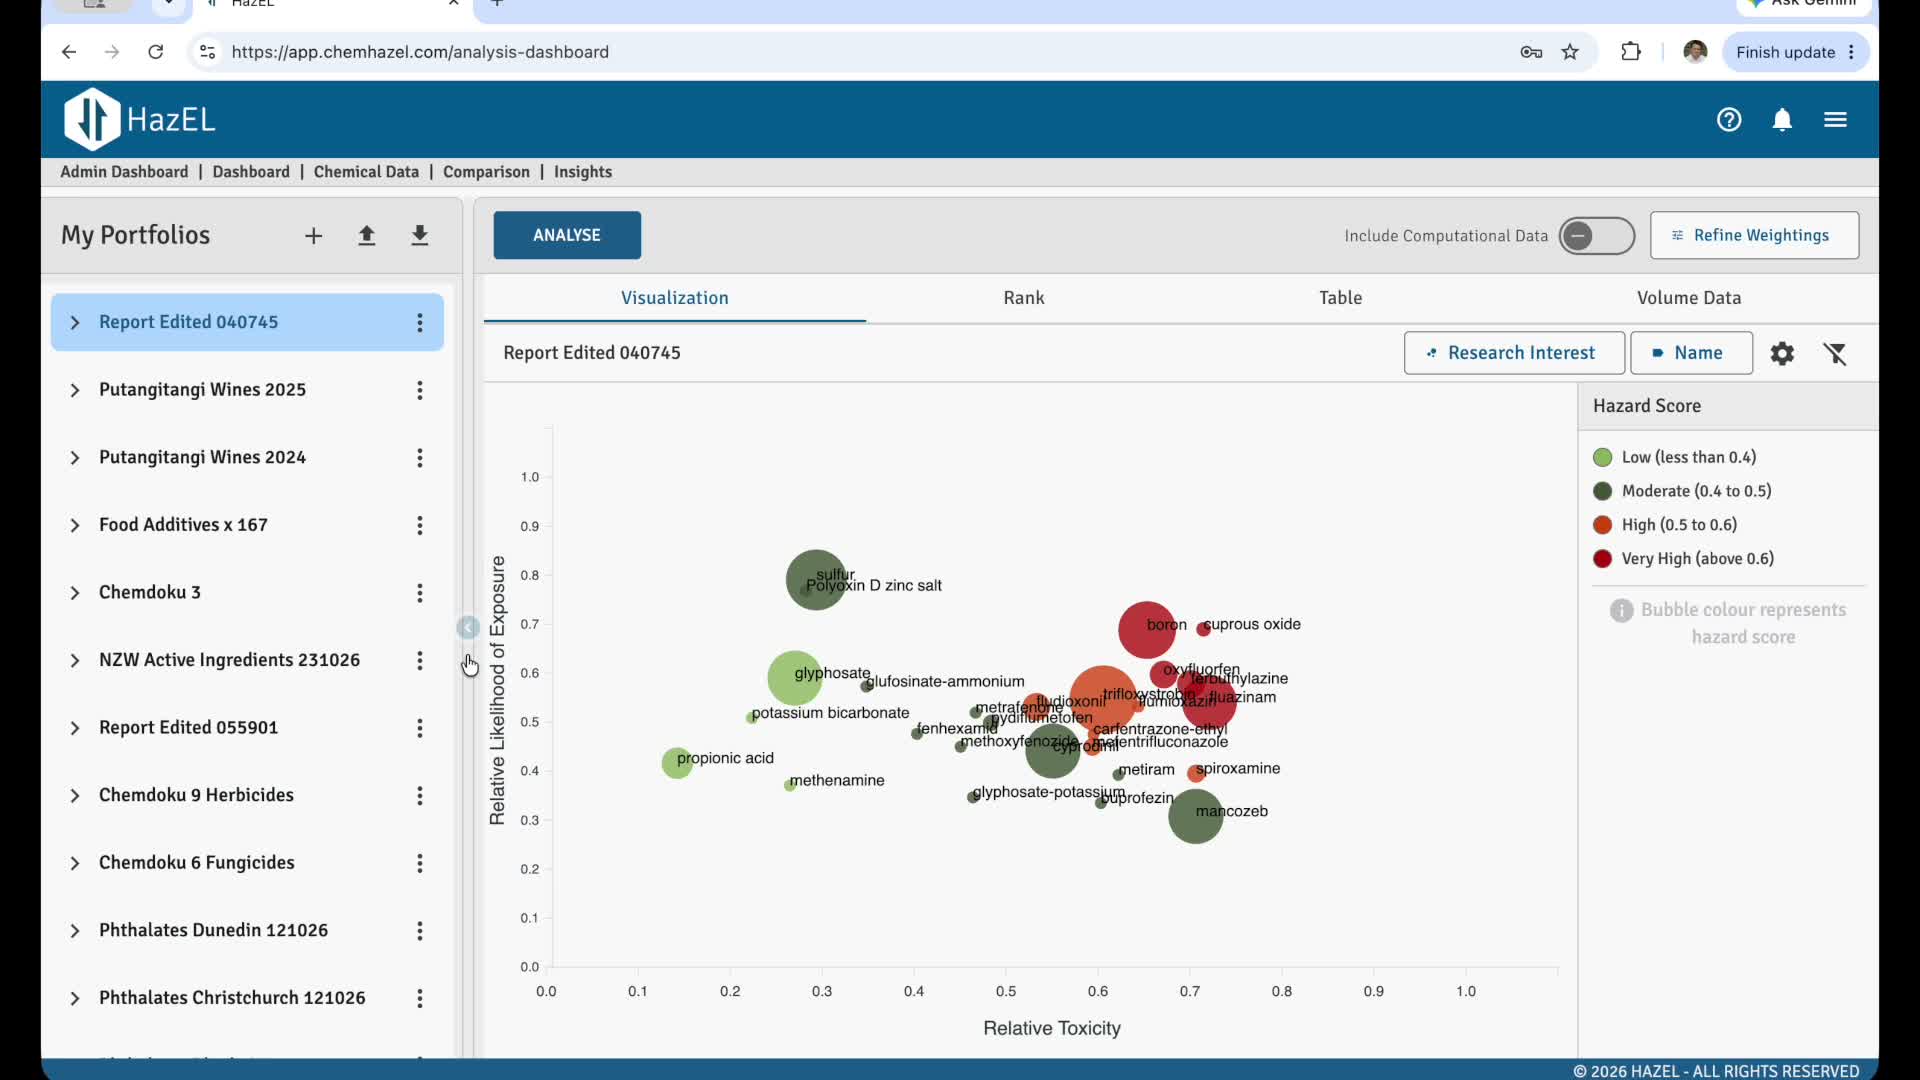Click the Name label button

(1691, 353)
